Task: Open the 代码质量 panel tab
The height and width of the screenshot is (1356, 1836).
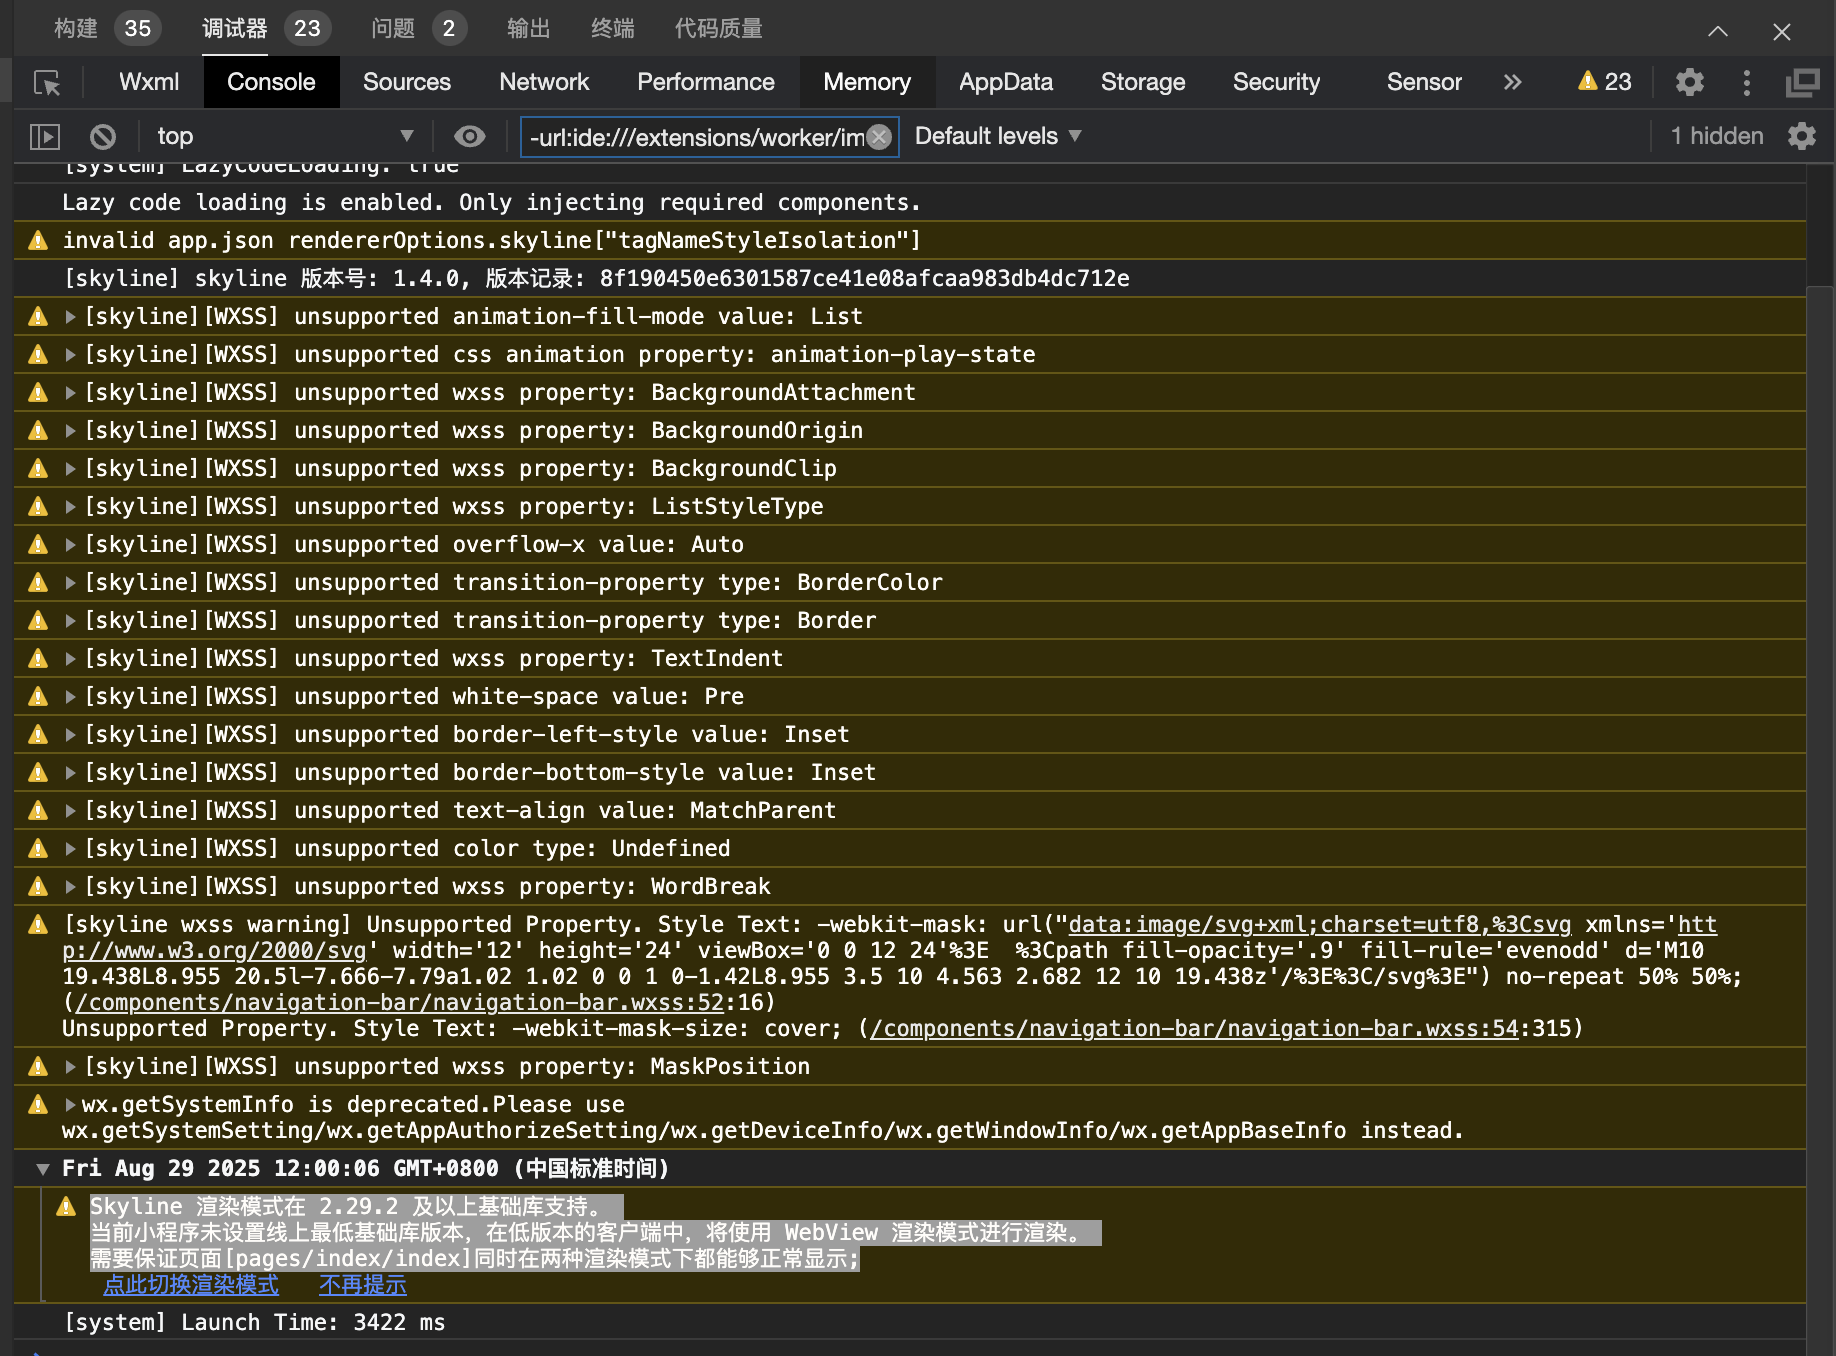Action: pos(719,28)
